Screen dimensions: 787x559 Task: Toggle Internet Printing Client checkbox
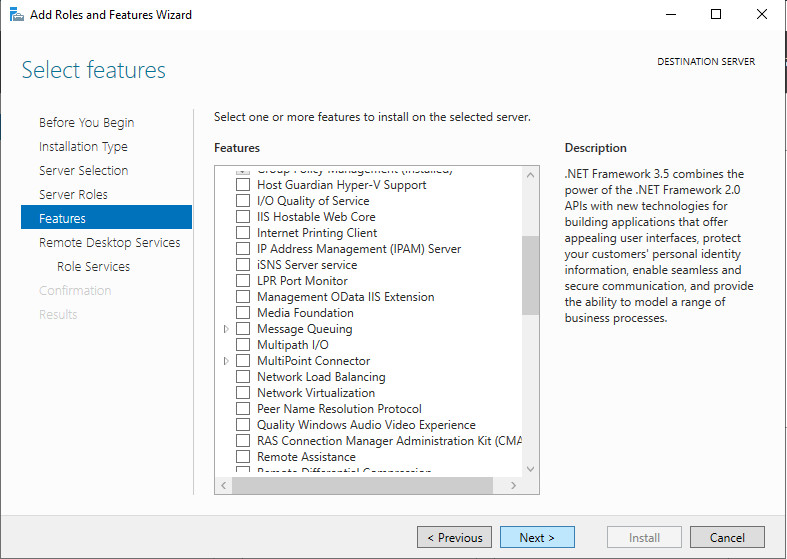tap(243, 233)
